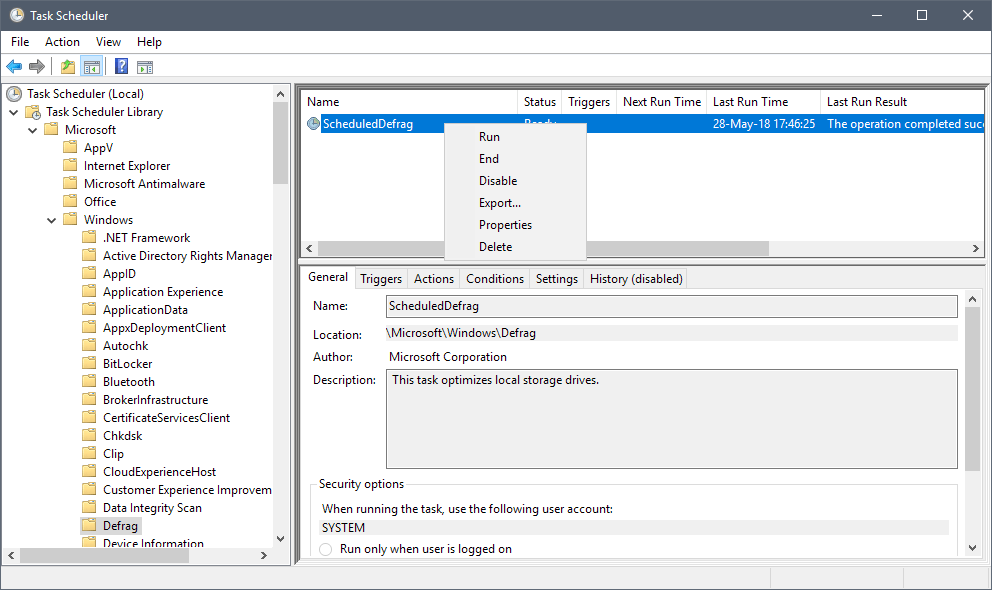Viewport: 992px width, 590px height.
Task: Choose Disable from the context menu
Action: 516,181
